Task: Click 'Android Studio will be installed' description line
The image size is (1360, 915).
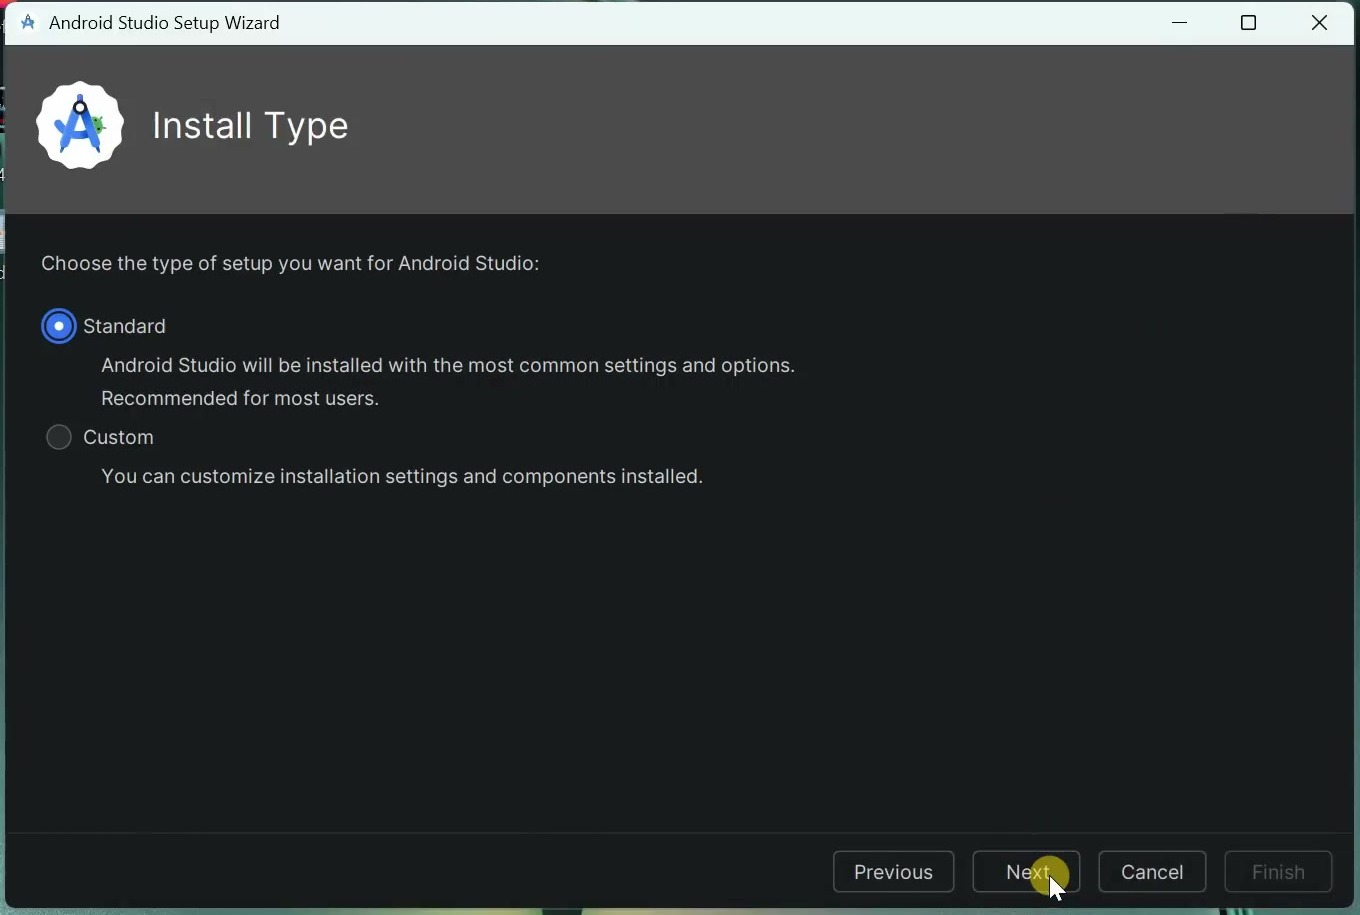Action: 449,366
